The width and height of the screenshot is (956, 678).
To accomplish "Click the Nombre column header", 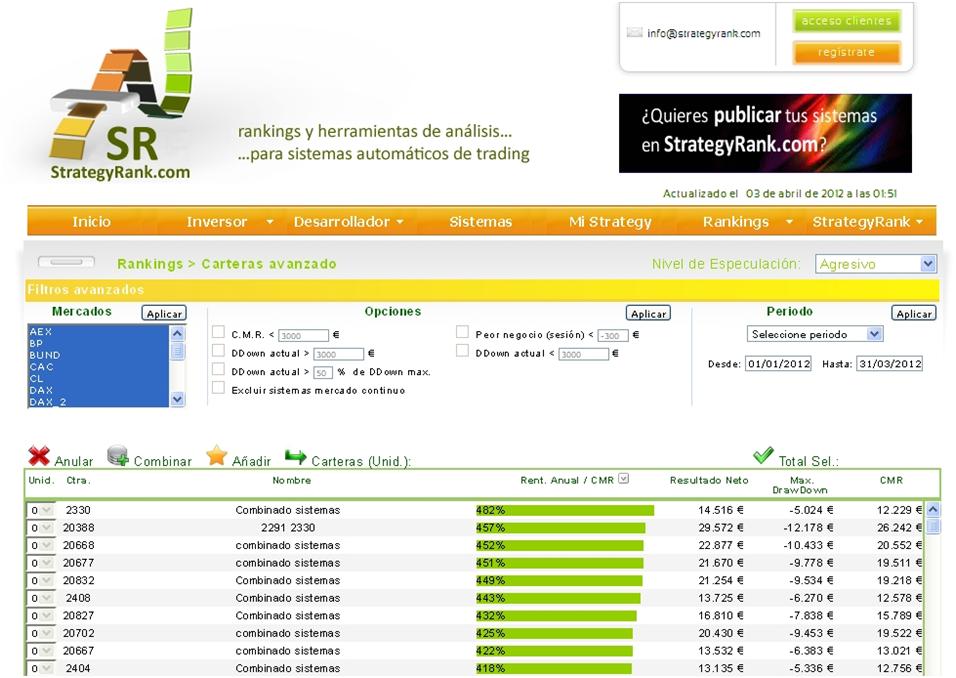I will click(x=291, y=480).
